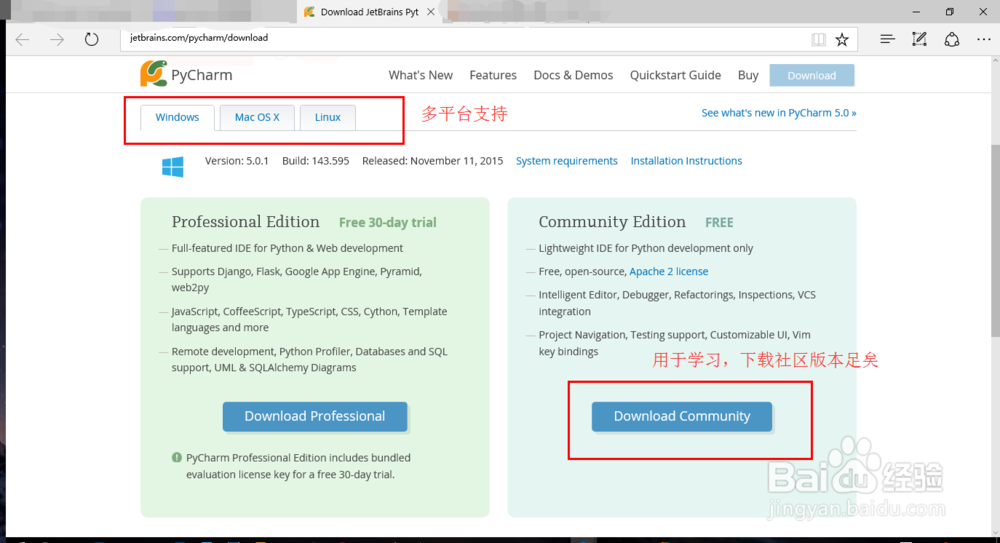The image size is (1000, 543).
Task: Click Released: November 11, 2015 text
Action: (x=432, y=161)
